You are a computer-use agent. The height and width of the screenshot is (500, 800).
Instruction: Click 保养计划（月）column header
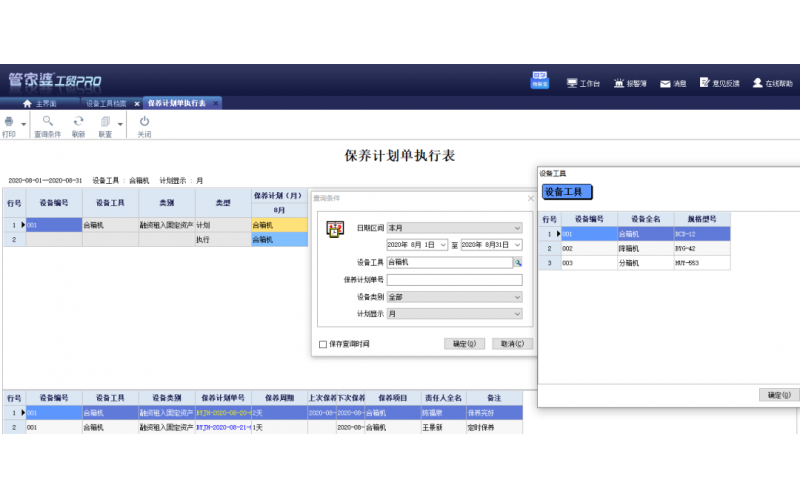click(x=278, y=196)
